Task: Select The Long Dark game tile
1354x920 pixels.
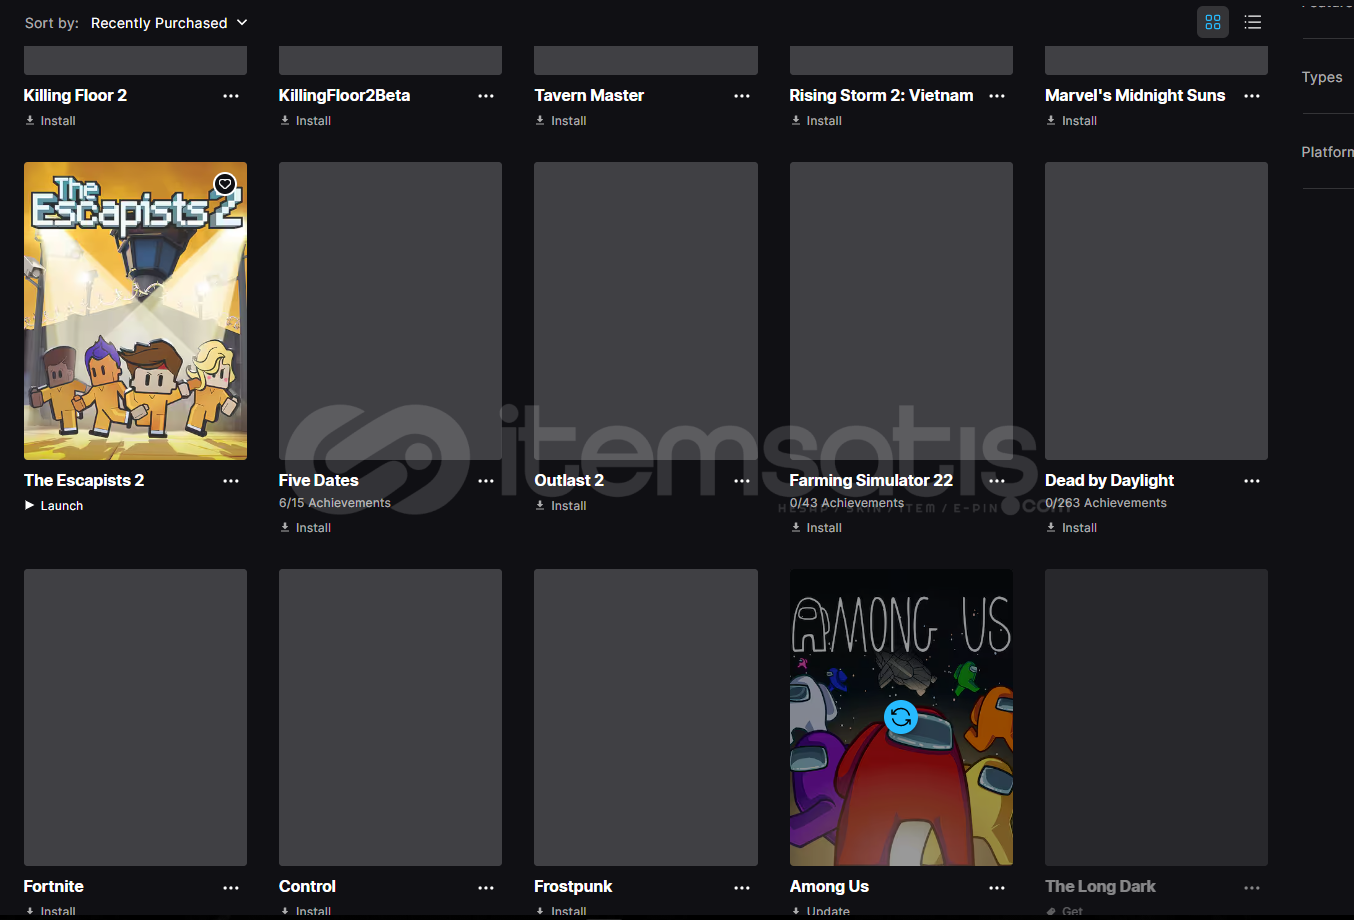Action: click(1156, 717)
